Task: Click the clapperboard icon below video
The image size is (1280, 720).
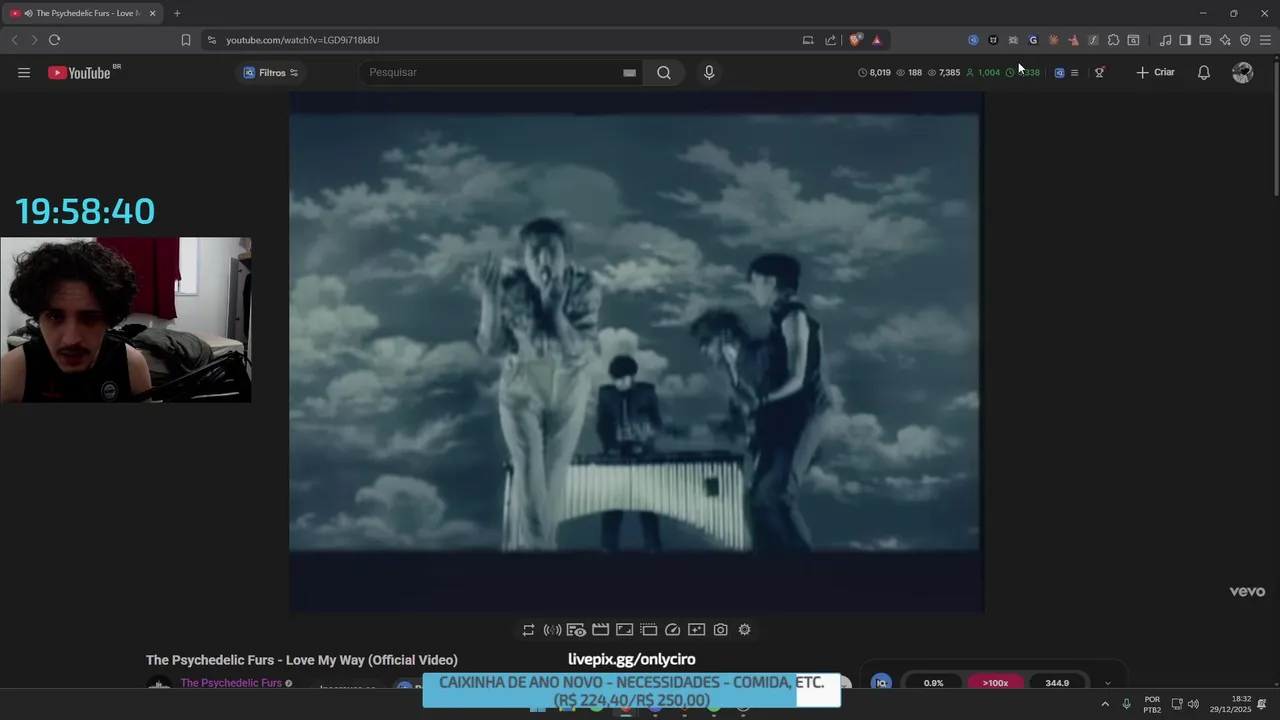Action: pyautogui.click(x=600, y=629)
